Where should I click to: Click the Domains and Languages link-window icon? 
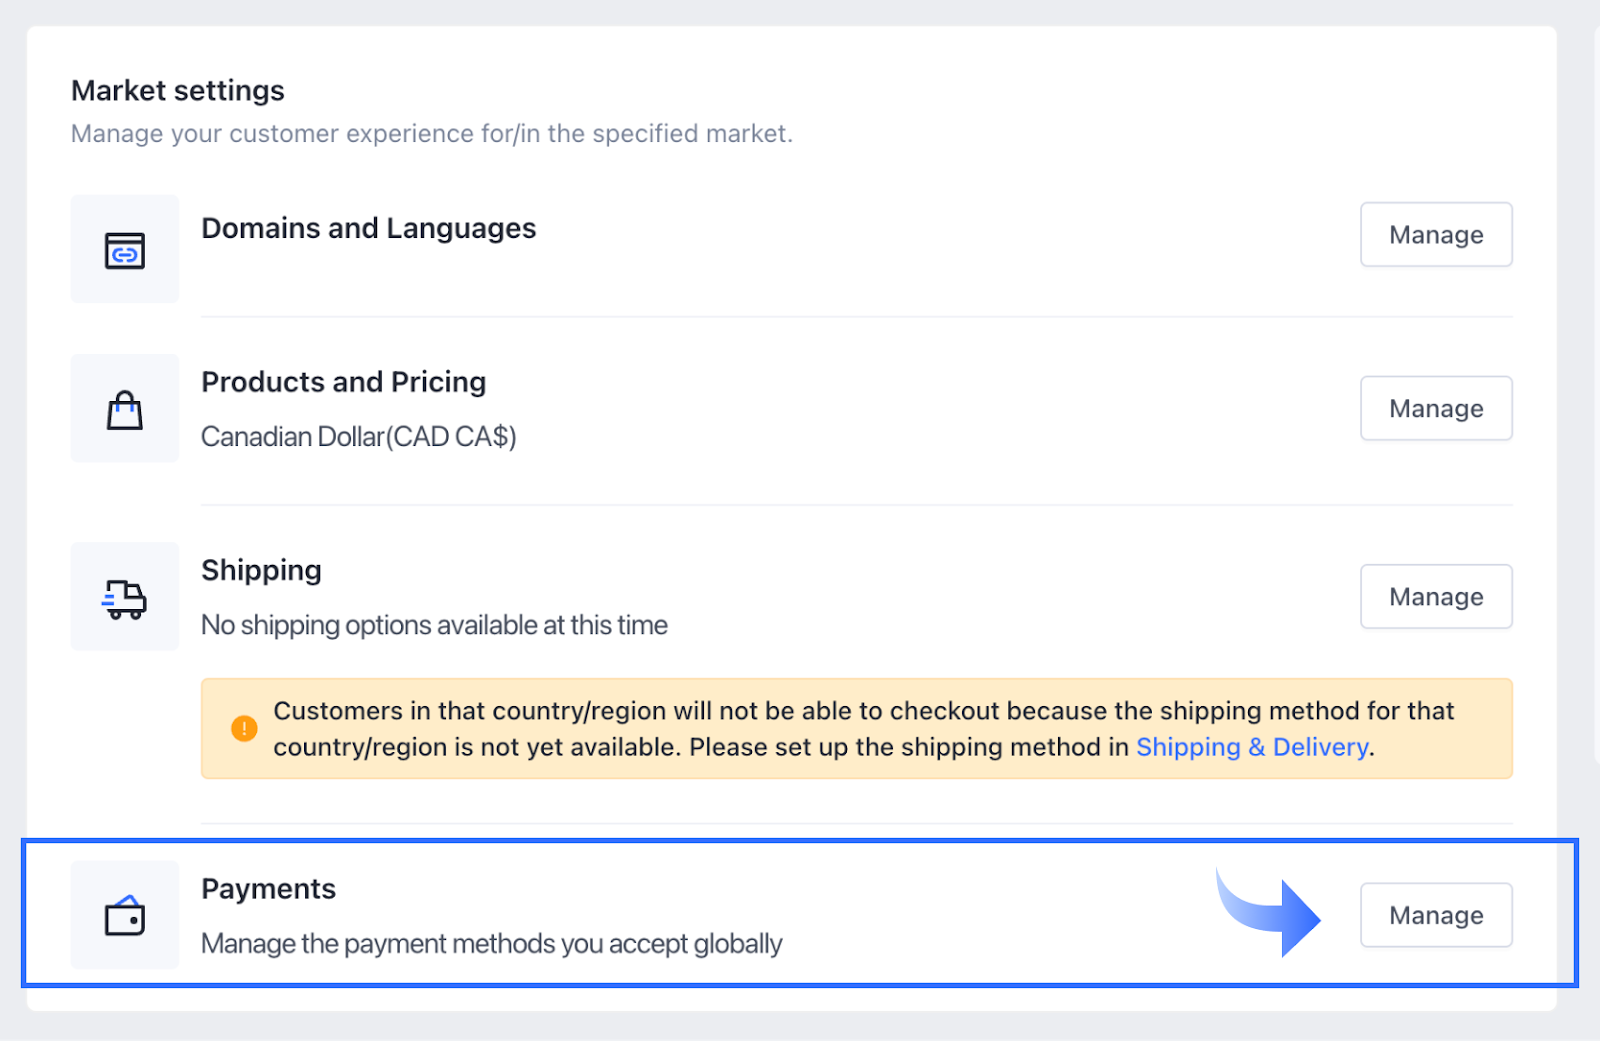pyautogui.click(x=125, y=250)
